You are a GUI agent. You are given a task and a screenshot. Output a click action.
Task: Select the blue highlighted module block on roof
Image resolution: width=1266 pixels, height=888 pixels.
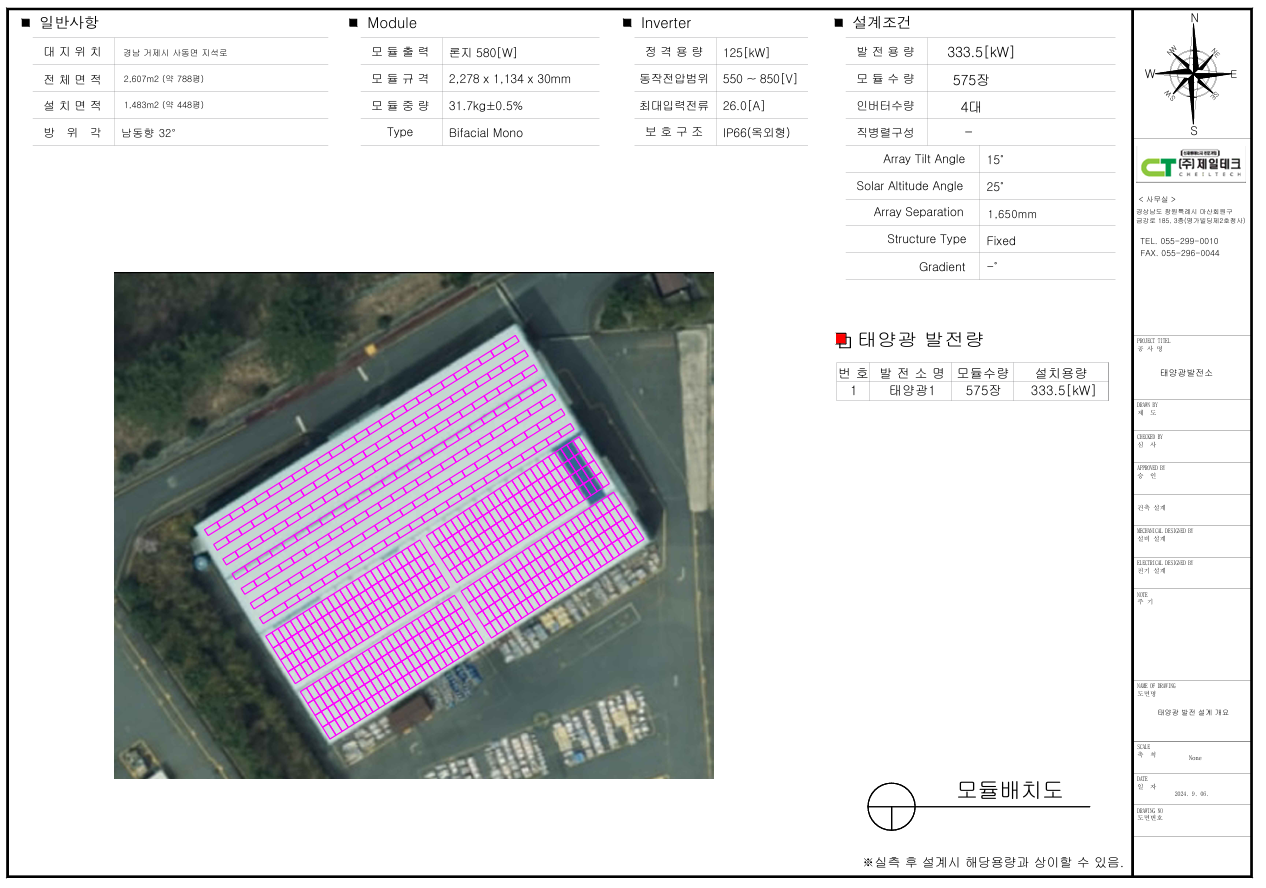(x=581, y=469)
